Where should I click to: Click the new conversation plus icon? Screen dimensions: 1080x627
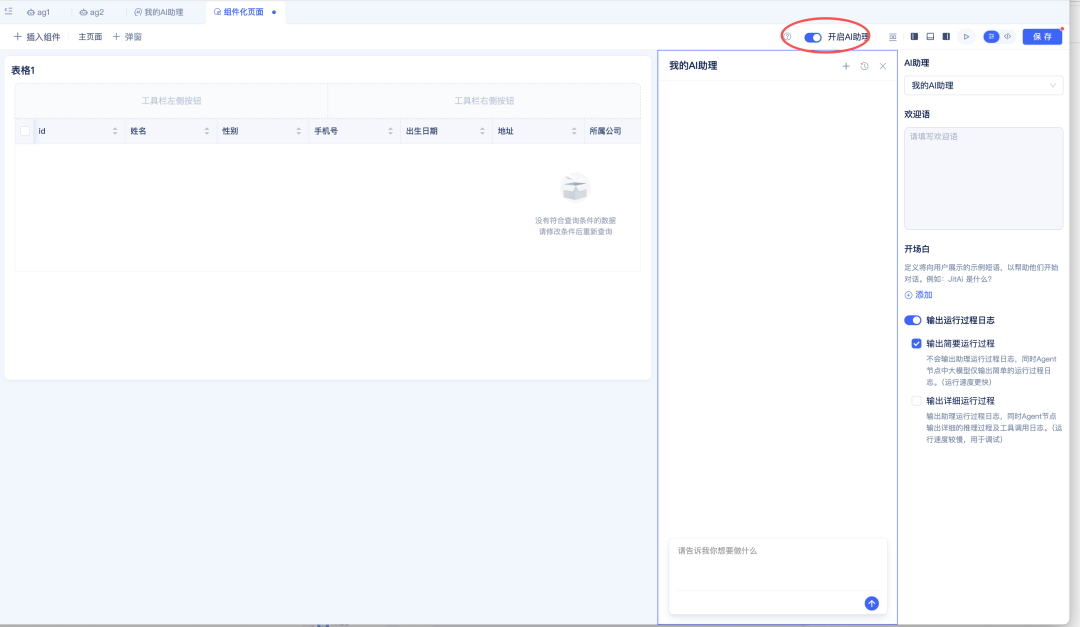point(846,66)
